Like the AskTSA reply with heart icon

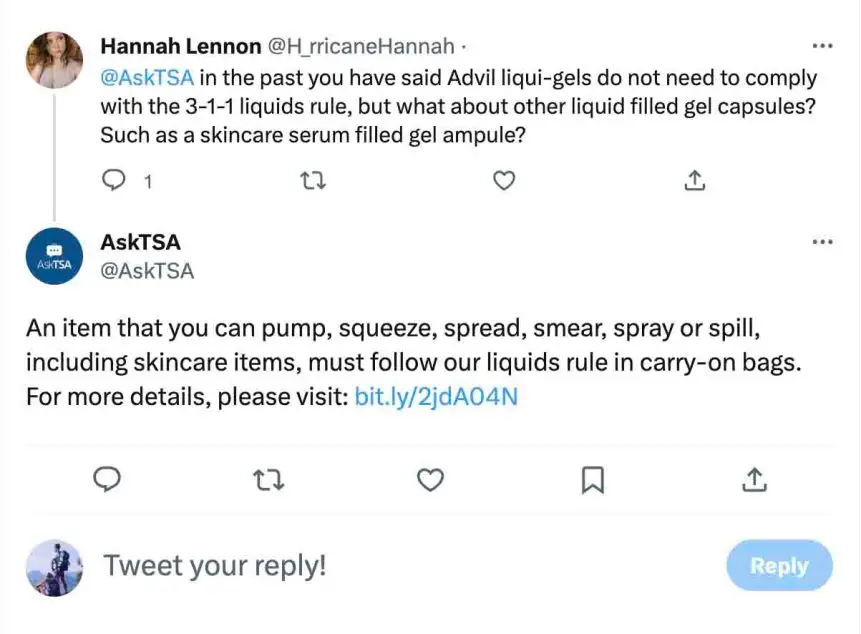point(430,480)
